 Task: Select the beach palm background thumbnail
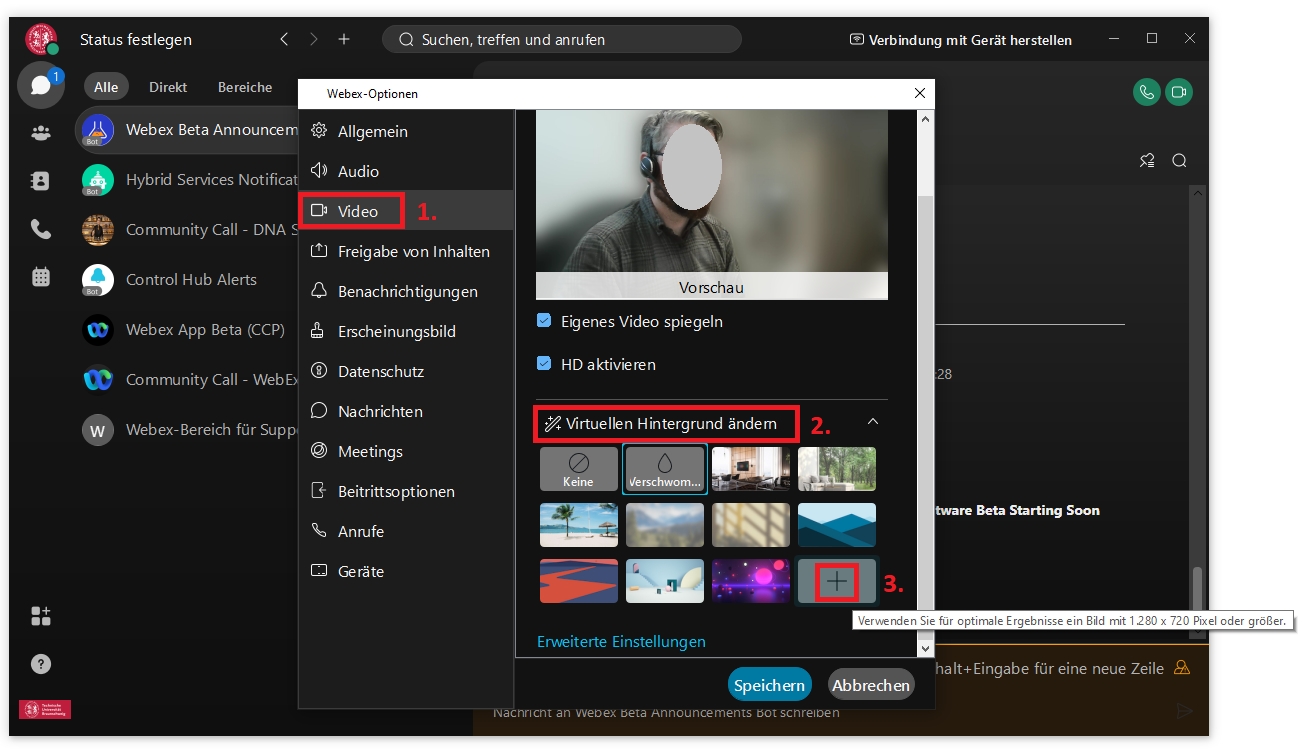click(578, 525)
